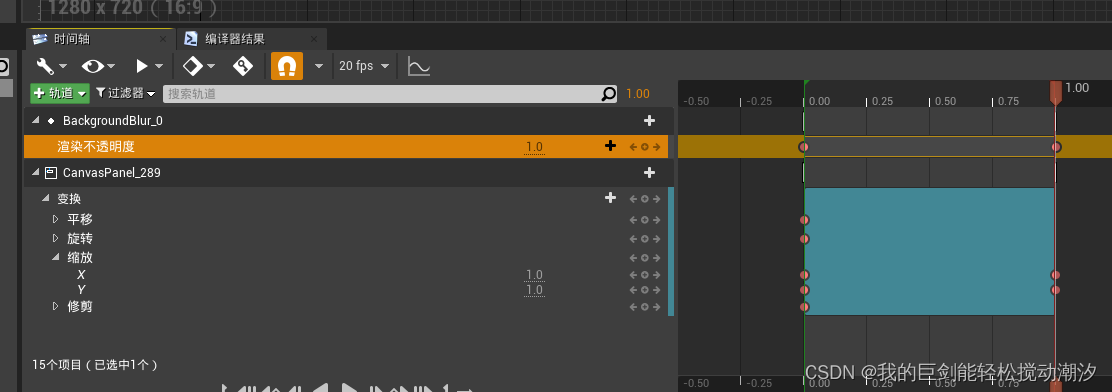
Task: Open the eye view options menu
Action: (x=98, y=66)
